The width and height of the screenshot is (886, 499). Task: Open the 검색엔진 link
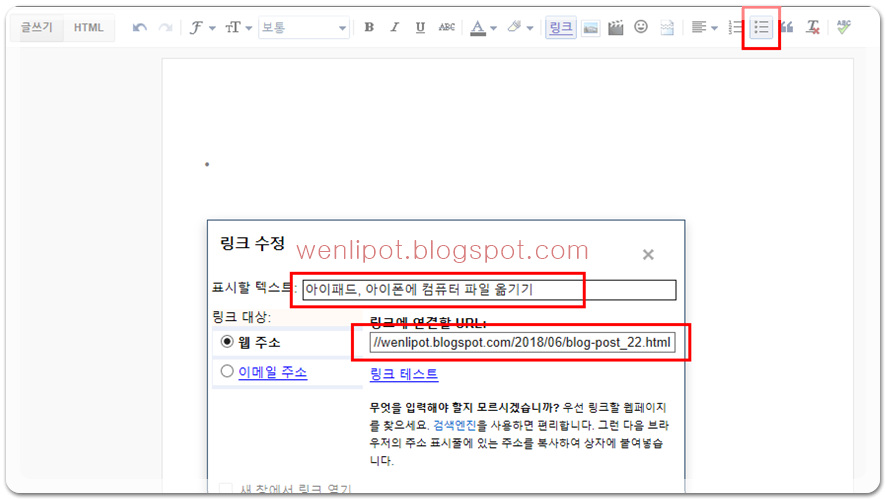coord(454,425)
